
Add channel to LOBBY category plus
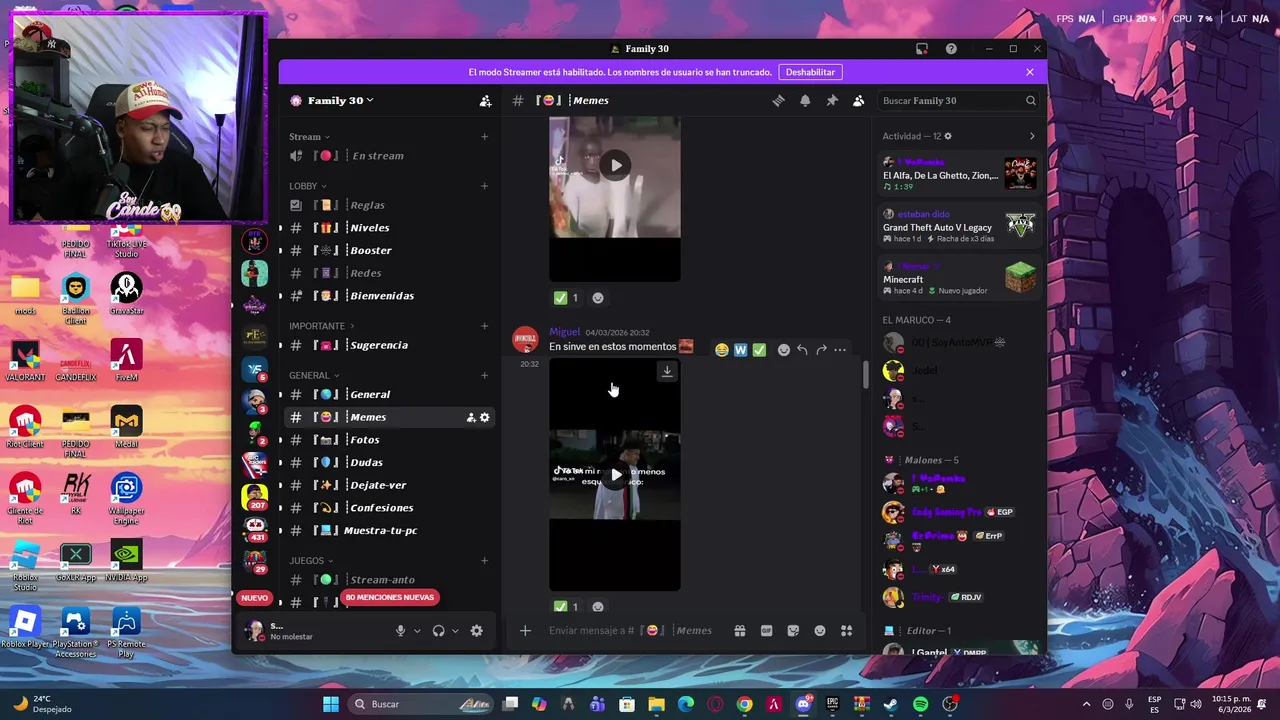(484, 186)
